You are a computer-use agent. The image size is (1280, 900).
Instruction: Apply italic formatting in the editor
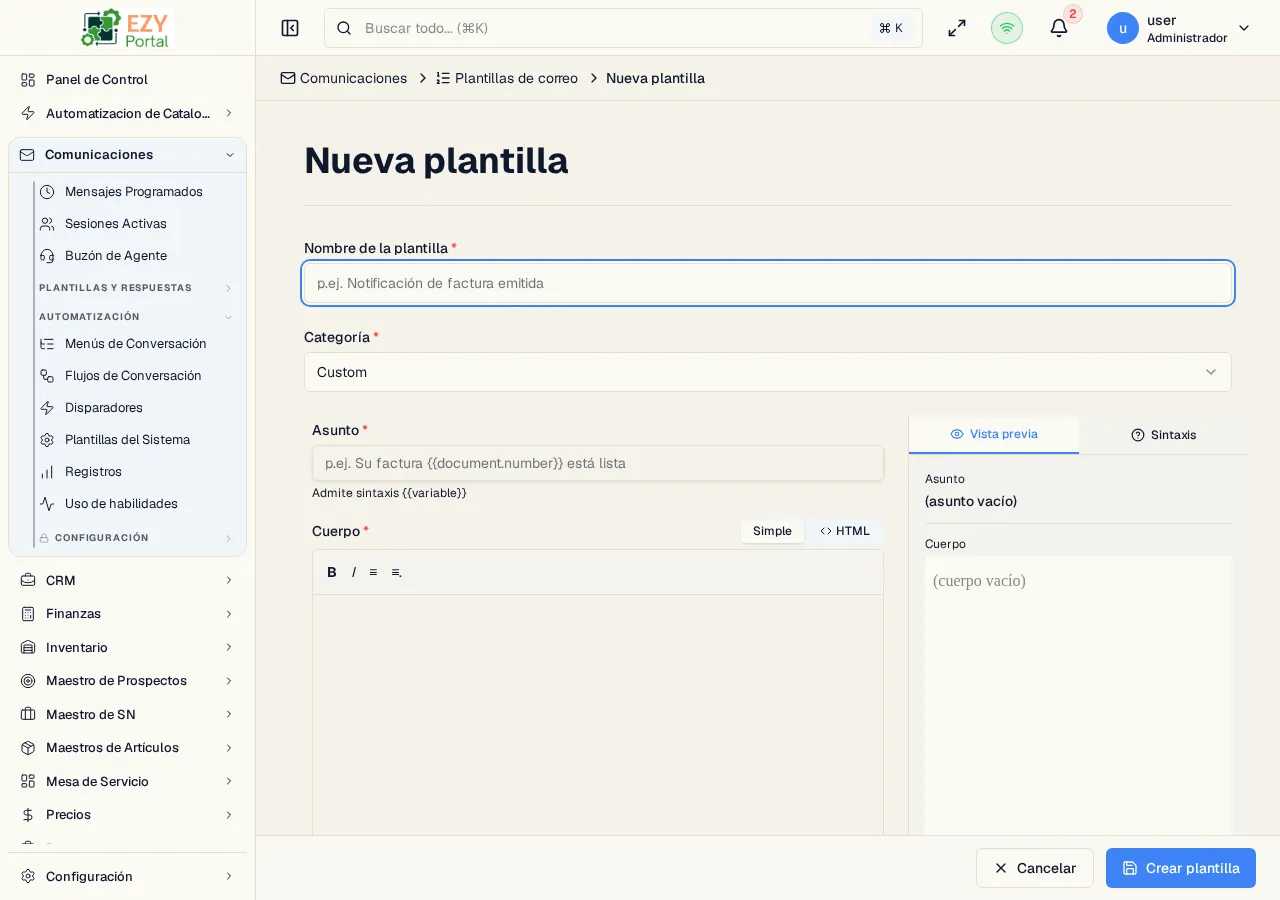(x=353, y=572)
